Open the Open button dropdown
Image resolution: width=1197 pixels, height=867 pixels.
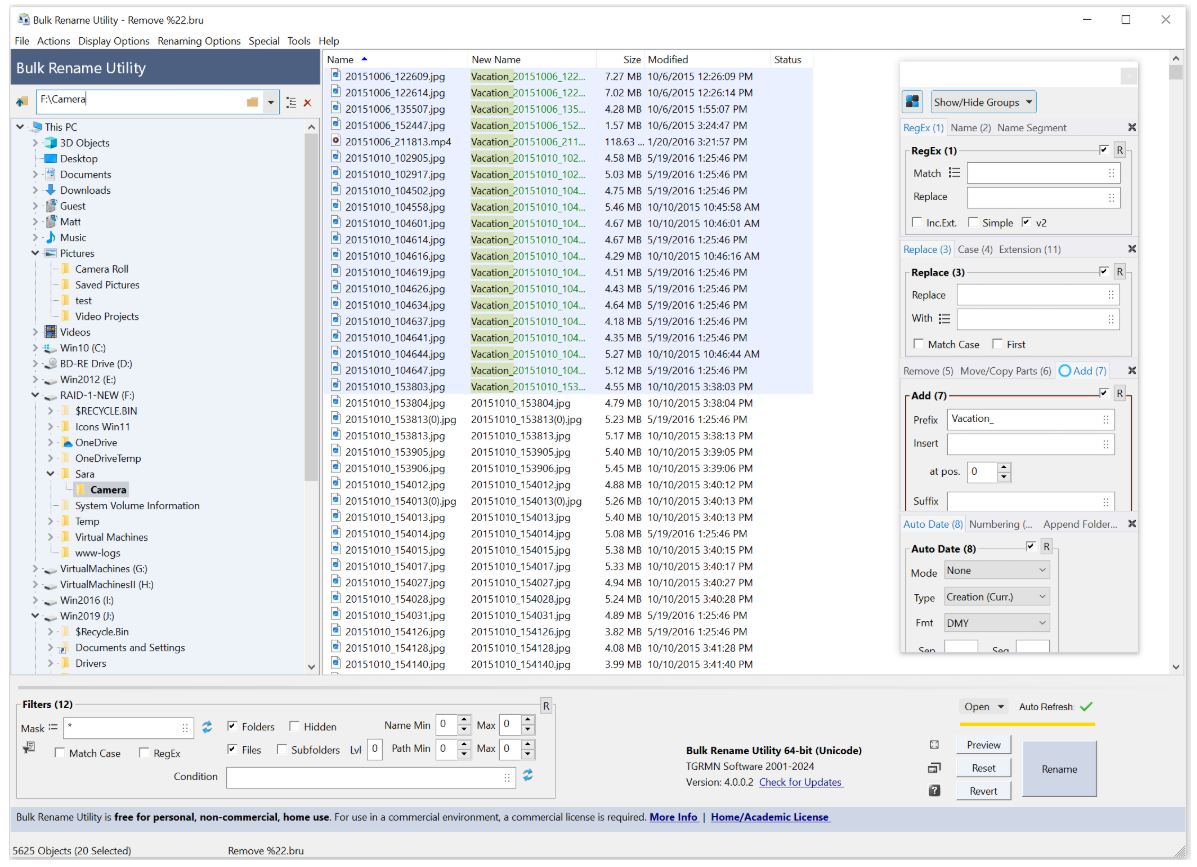coord(1001,707)
